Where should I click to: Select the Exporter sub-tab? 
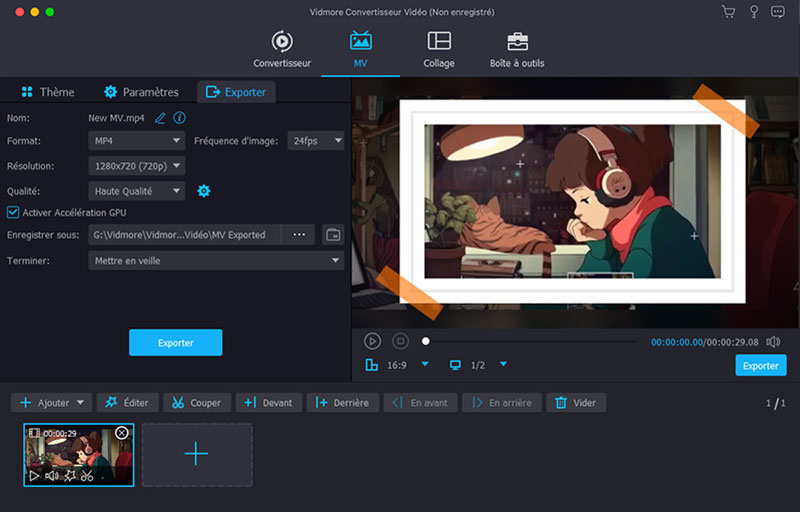tap(236, 92)
